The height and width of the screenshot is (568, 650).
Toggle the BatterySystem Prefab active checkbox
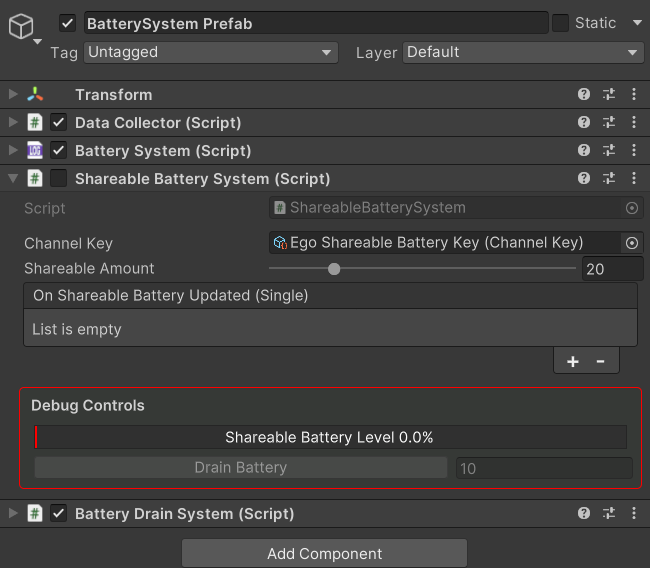click(67, 23)
